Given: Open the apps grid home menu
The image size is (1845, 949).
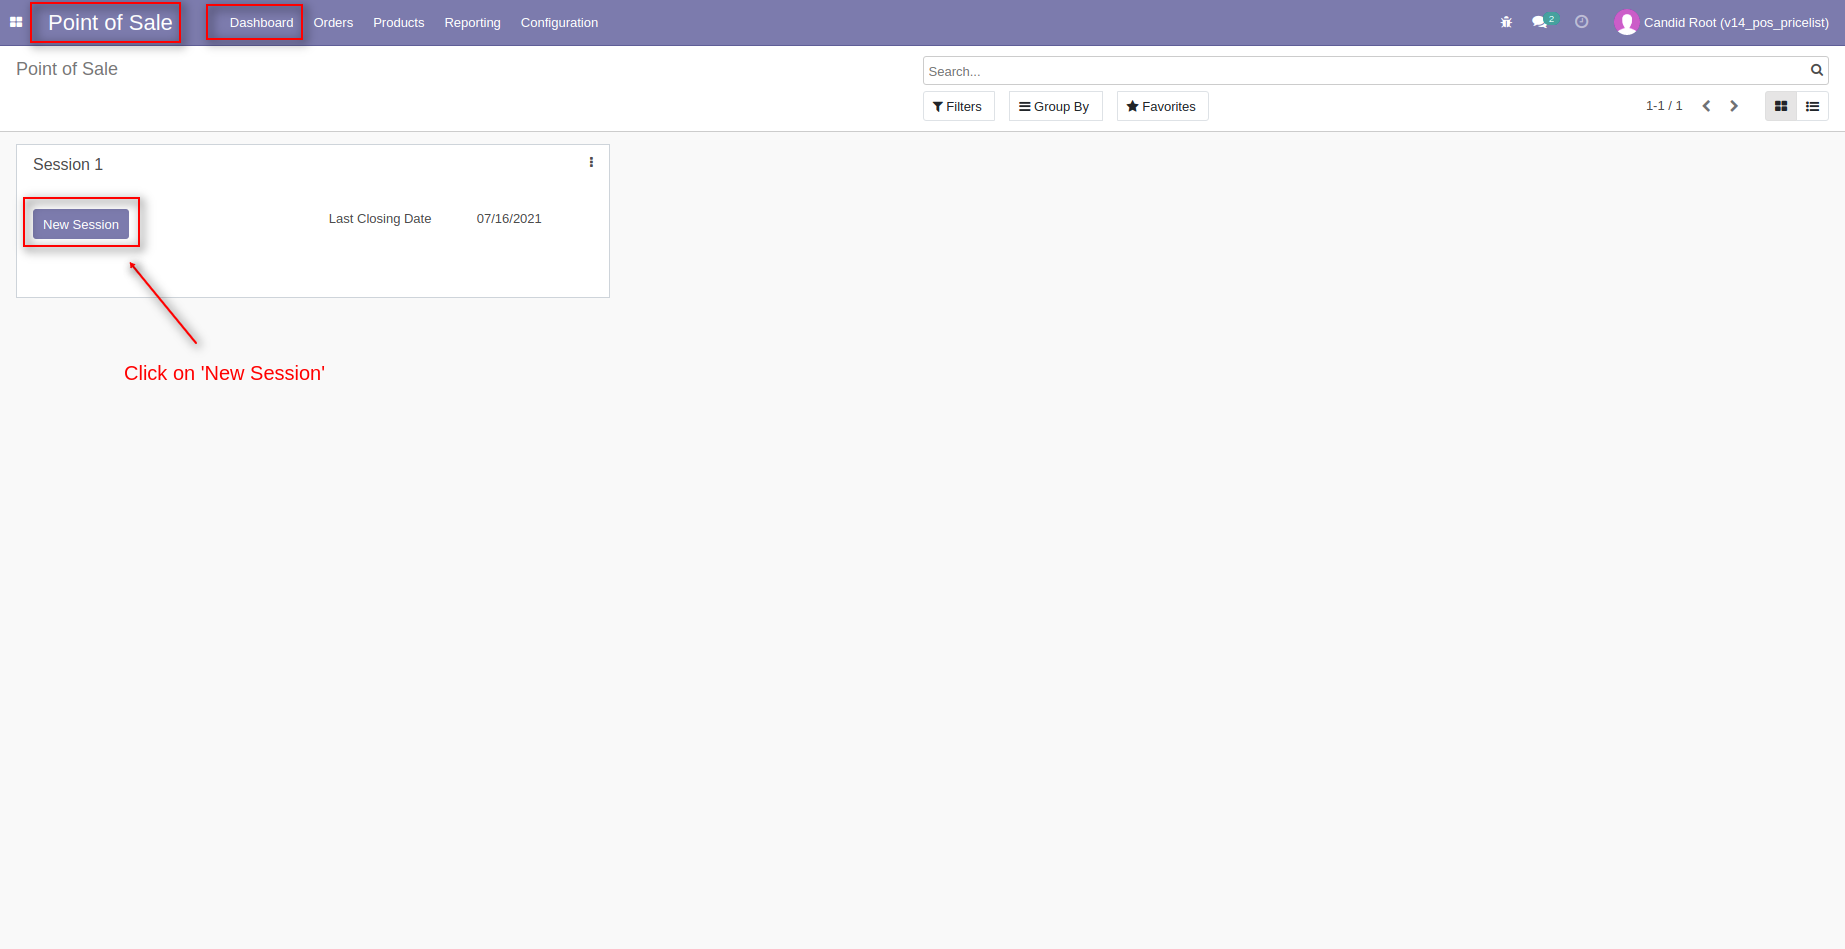Looking at the screenshot, I should click(x=16, y=22).
